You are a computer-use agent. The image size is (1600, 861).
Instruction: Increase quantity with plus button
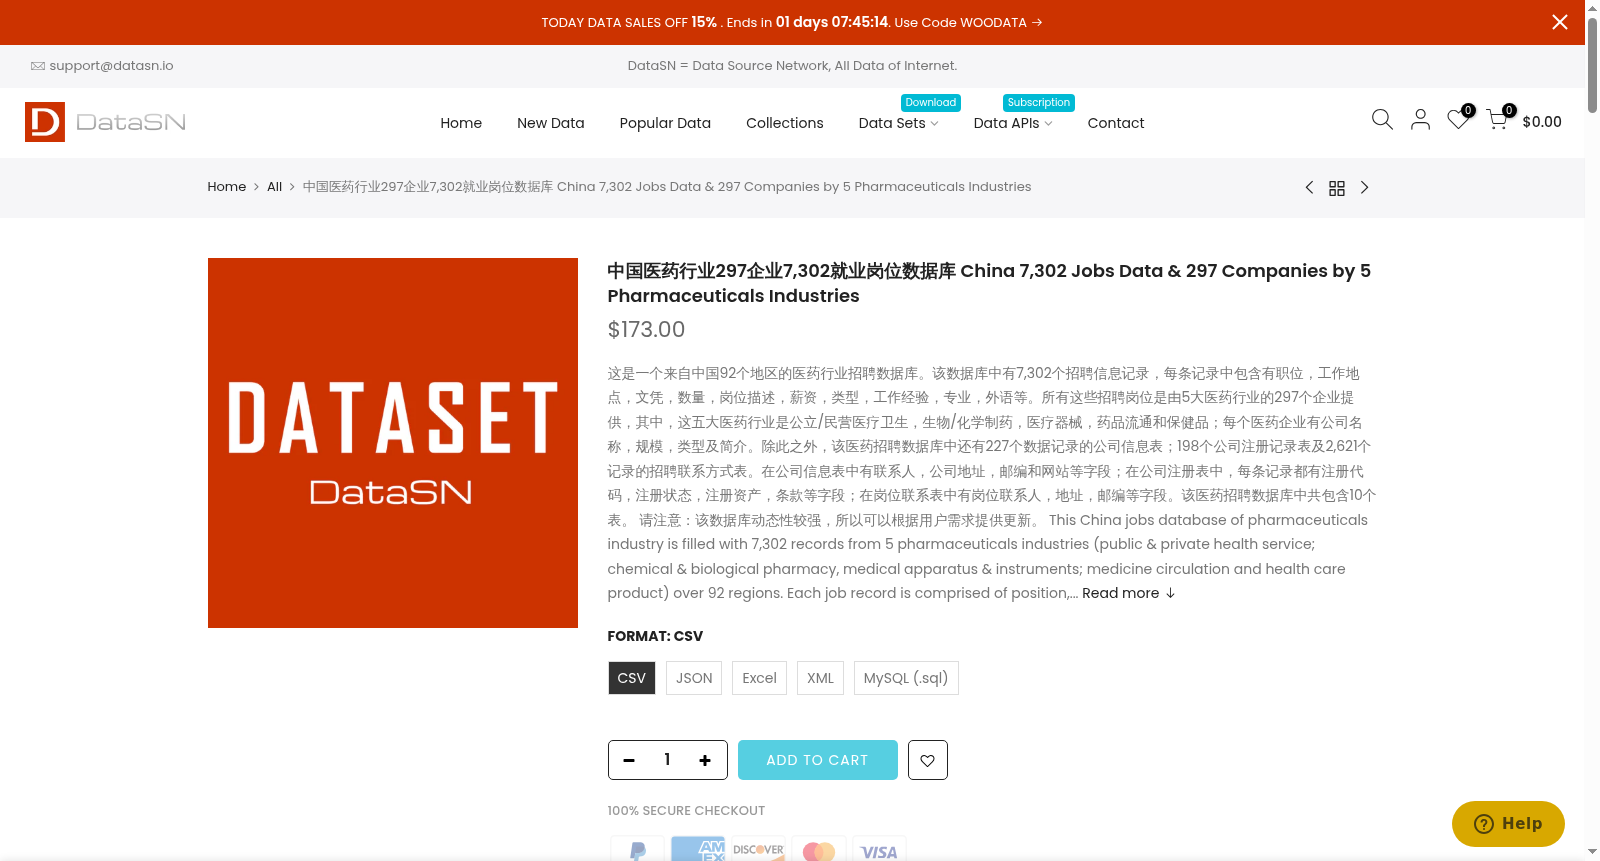705,760
